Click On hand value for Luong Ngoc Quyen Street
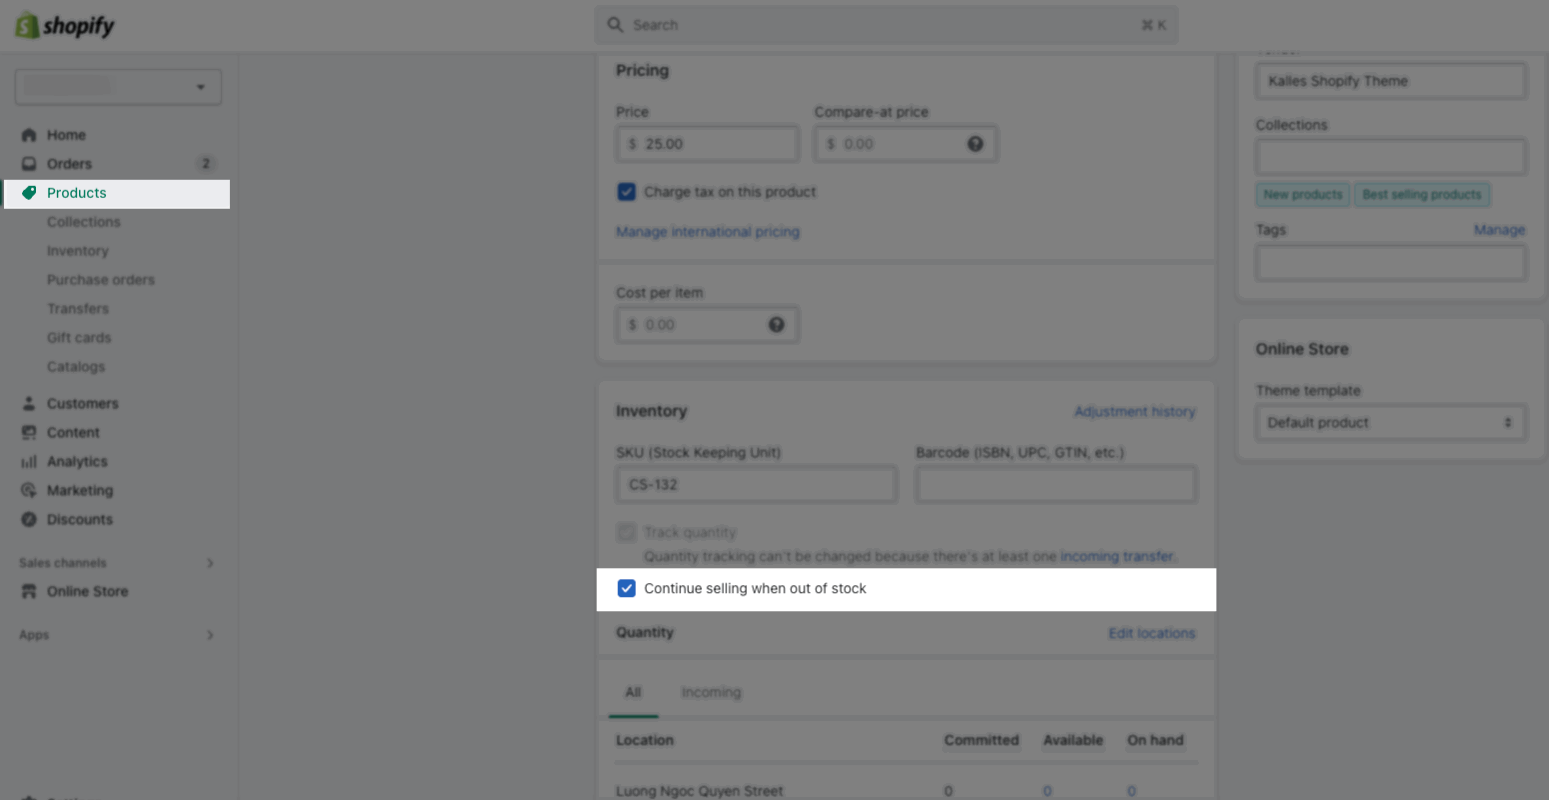The image size is (1549, 800). 1131,791
